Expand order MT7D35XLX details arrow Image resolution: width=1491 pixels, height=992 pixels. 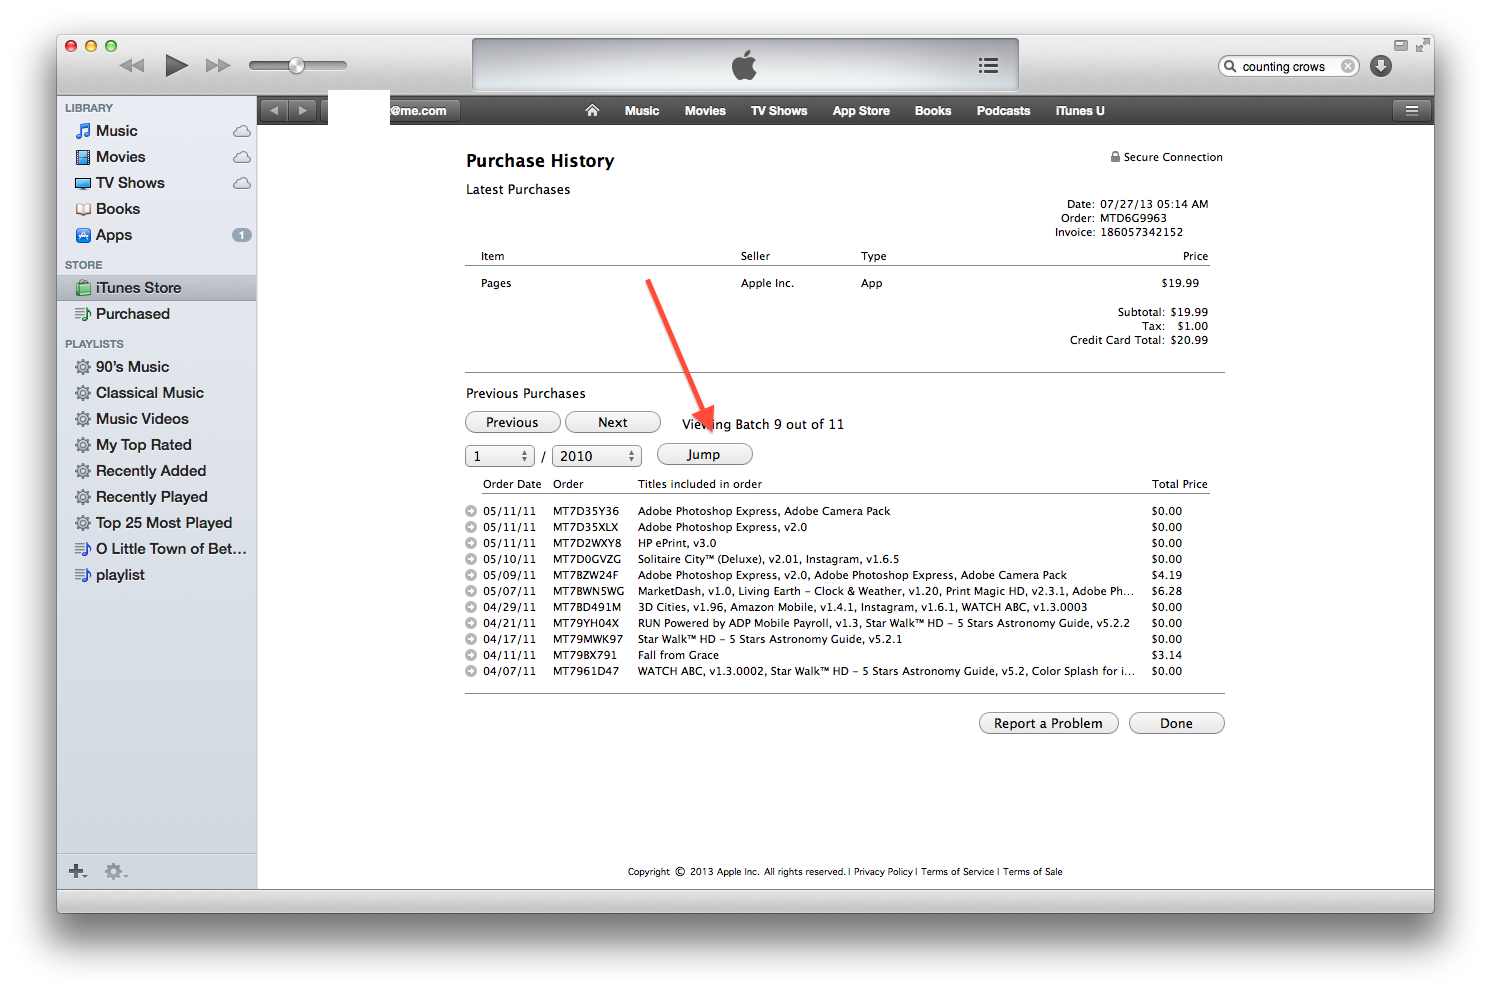point(471,527)
